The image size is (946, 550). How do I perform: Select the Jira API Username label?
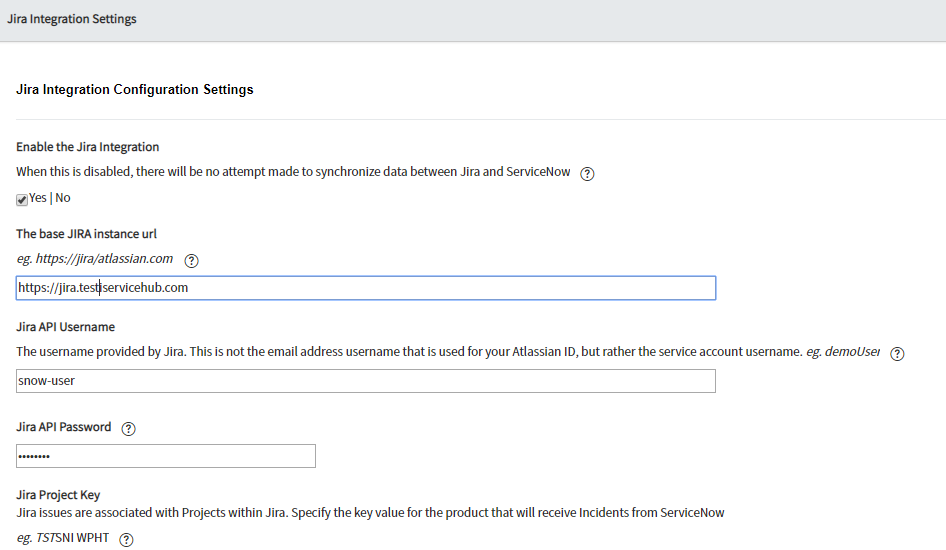coord(66,327)
